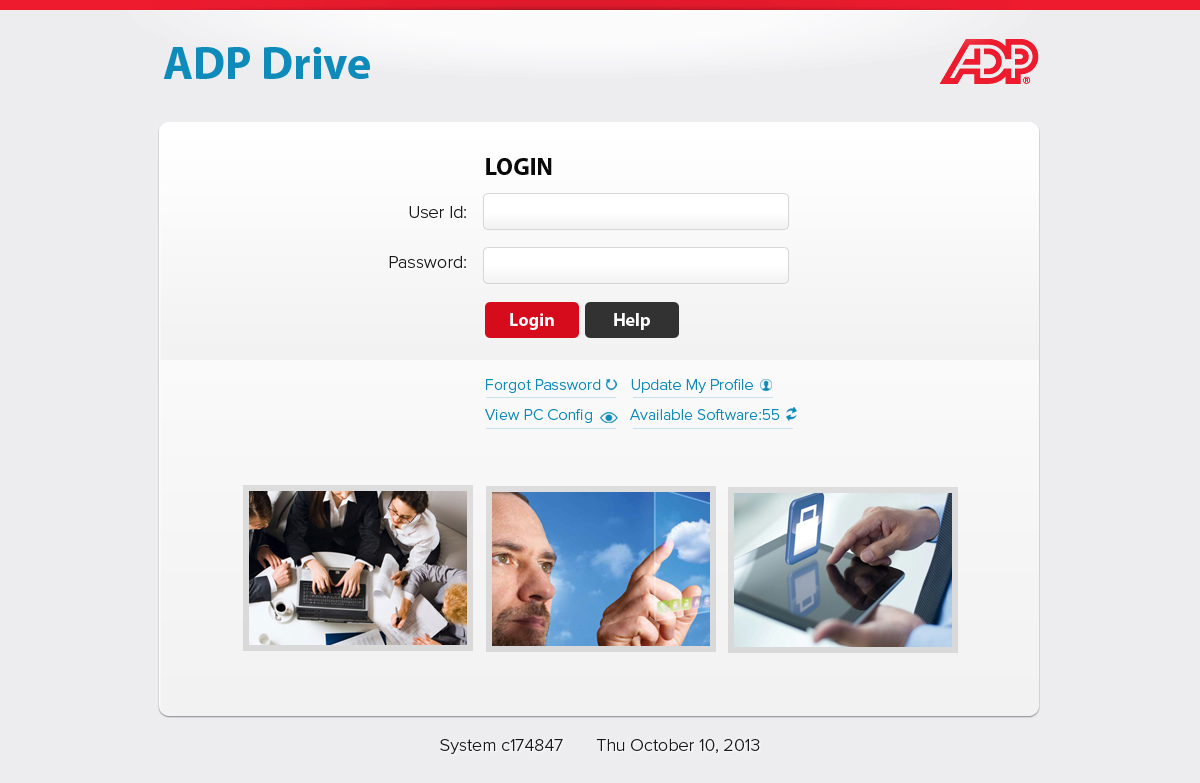Open the team meeting laptop thumbnail

tap(358, 568)
